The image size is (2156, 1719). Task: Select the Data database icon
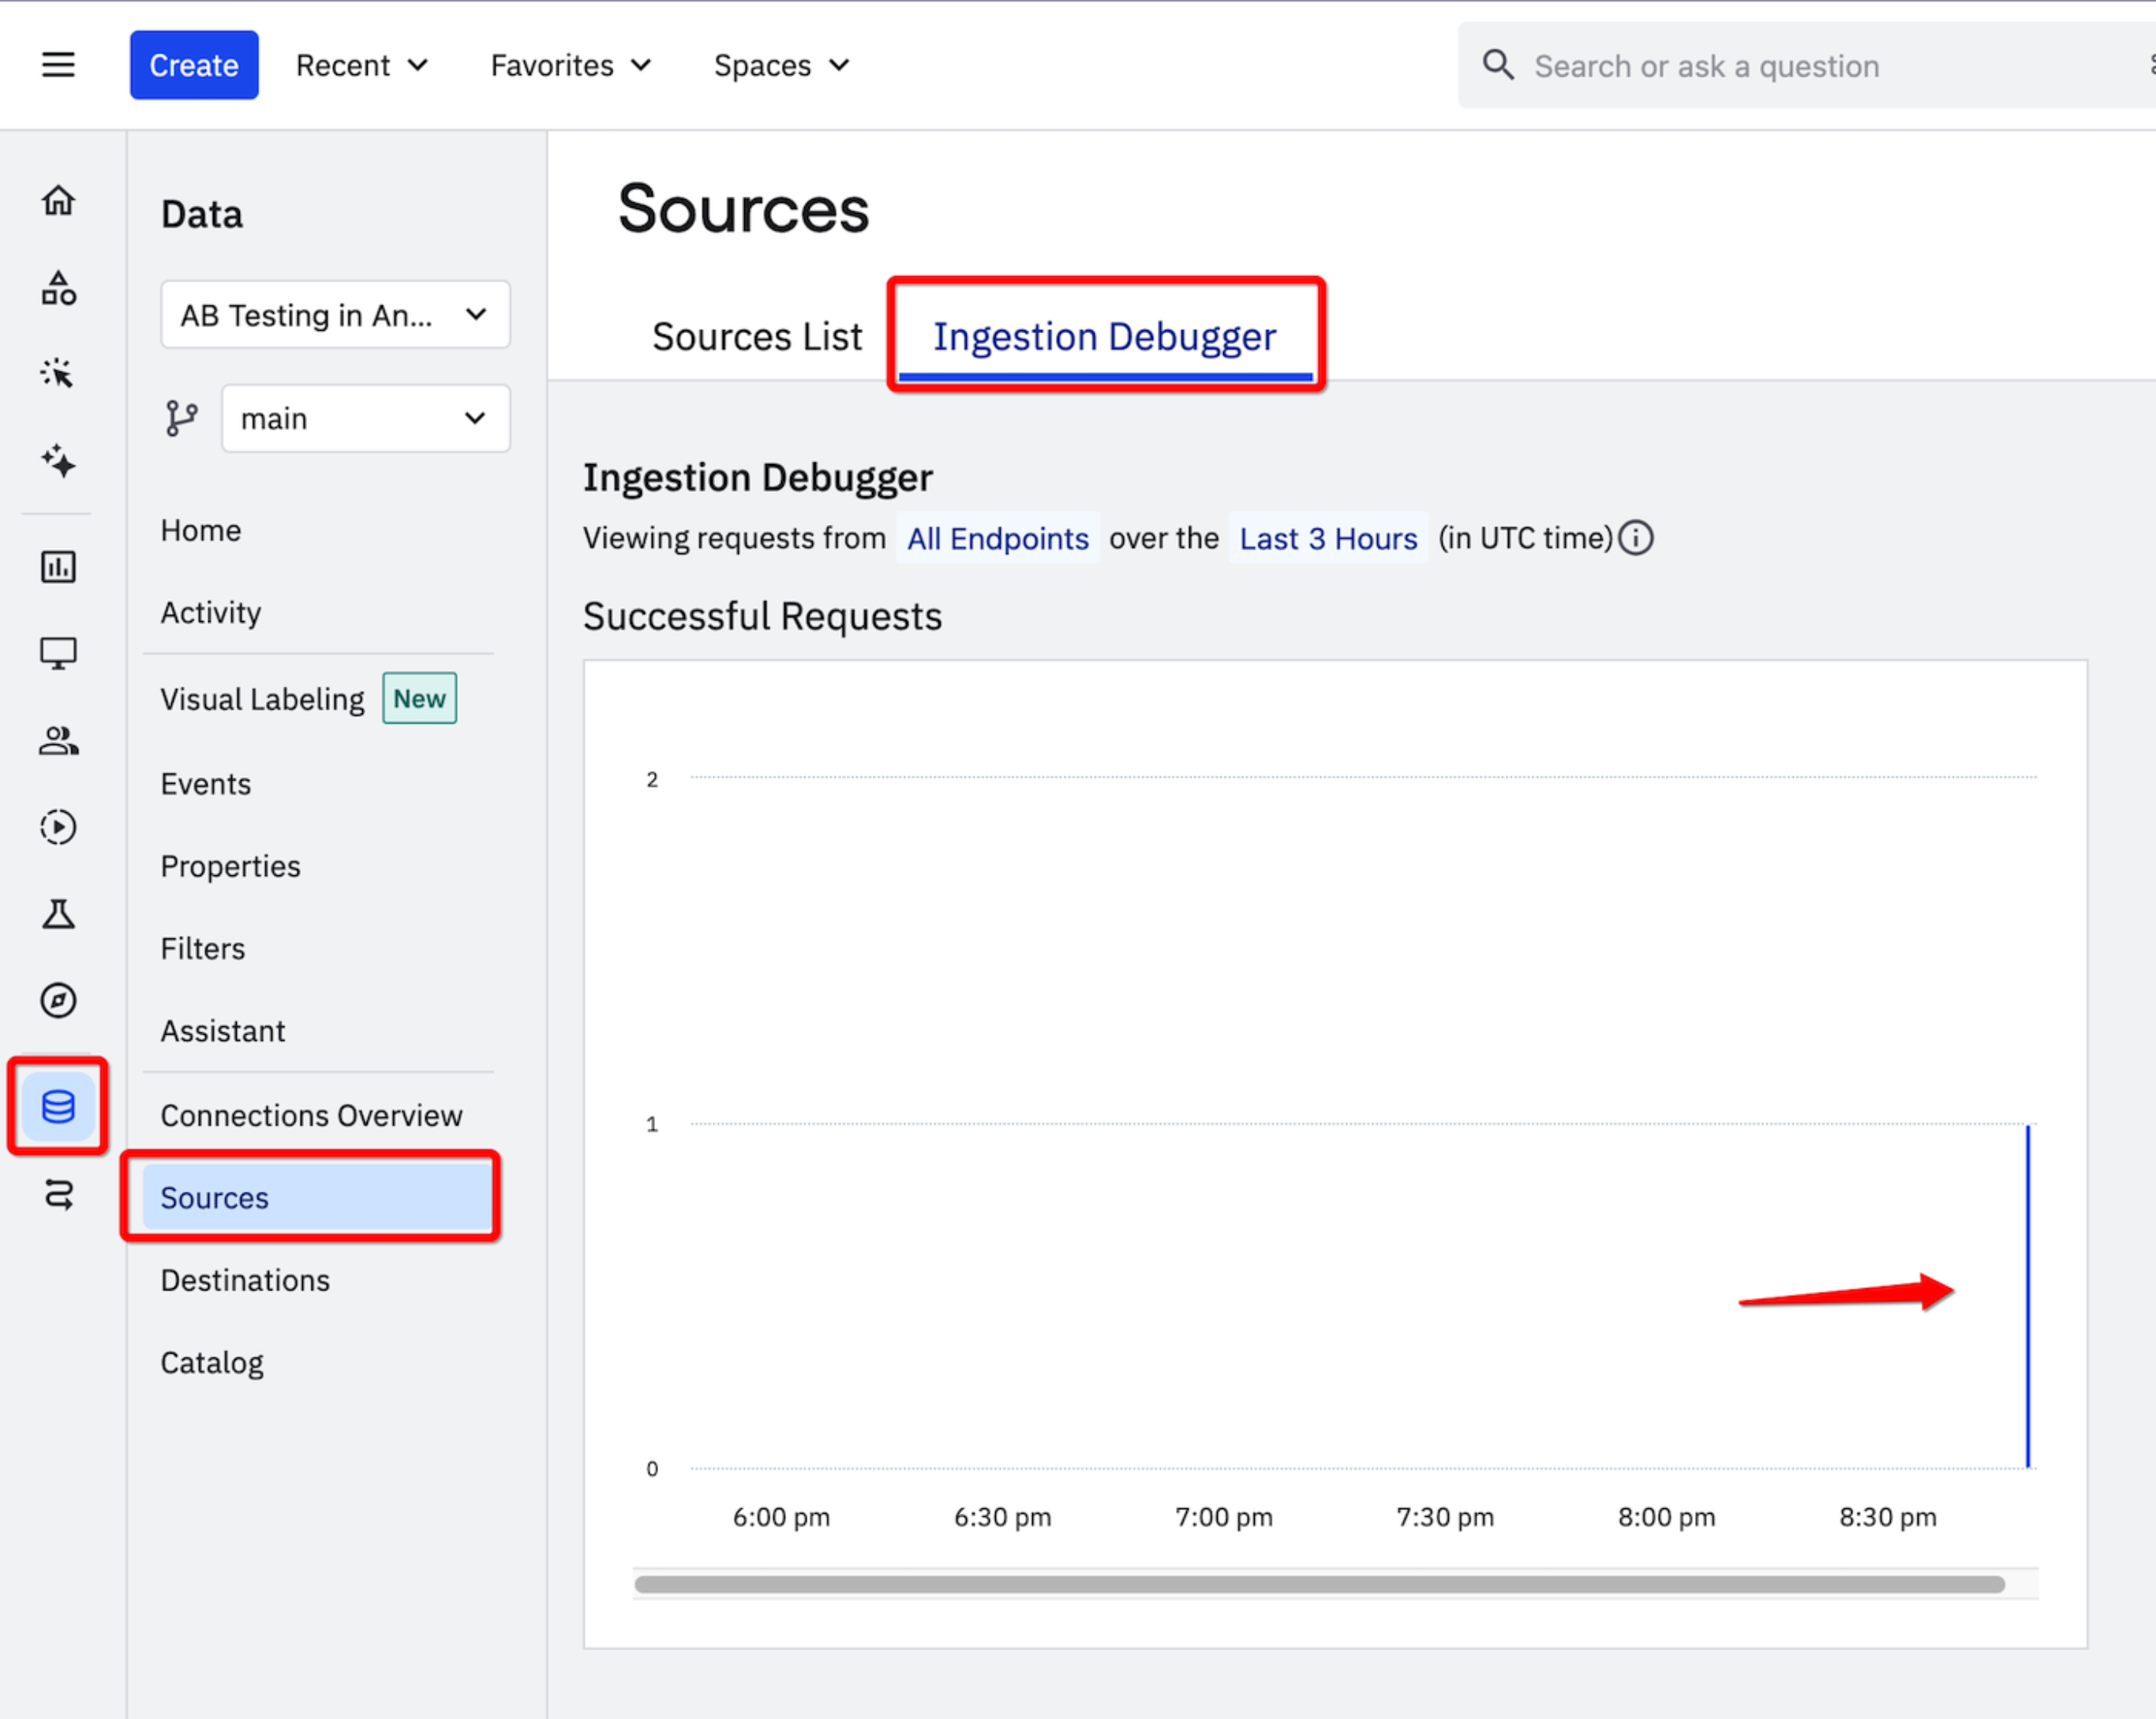58,1106
